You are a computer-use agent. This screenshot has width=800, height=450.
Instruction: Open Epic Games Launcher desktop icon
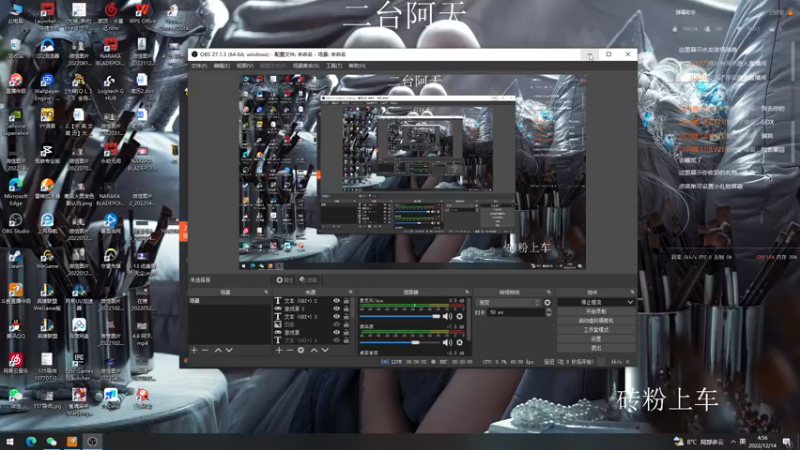[x=79, y=366]
